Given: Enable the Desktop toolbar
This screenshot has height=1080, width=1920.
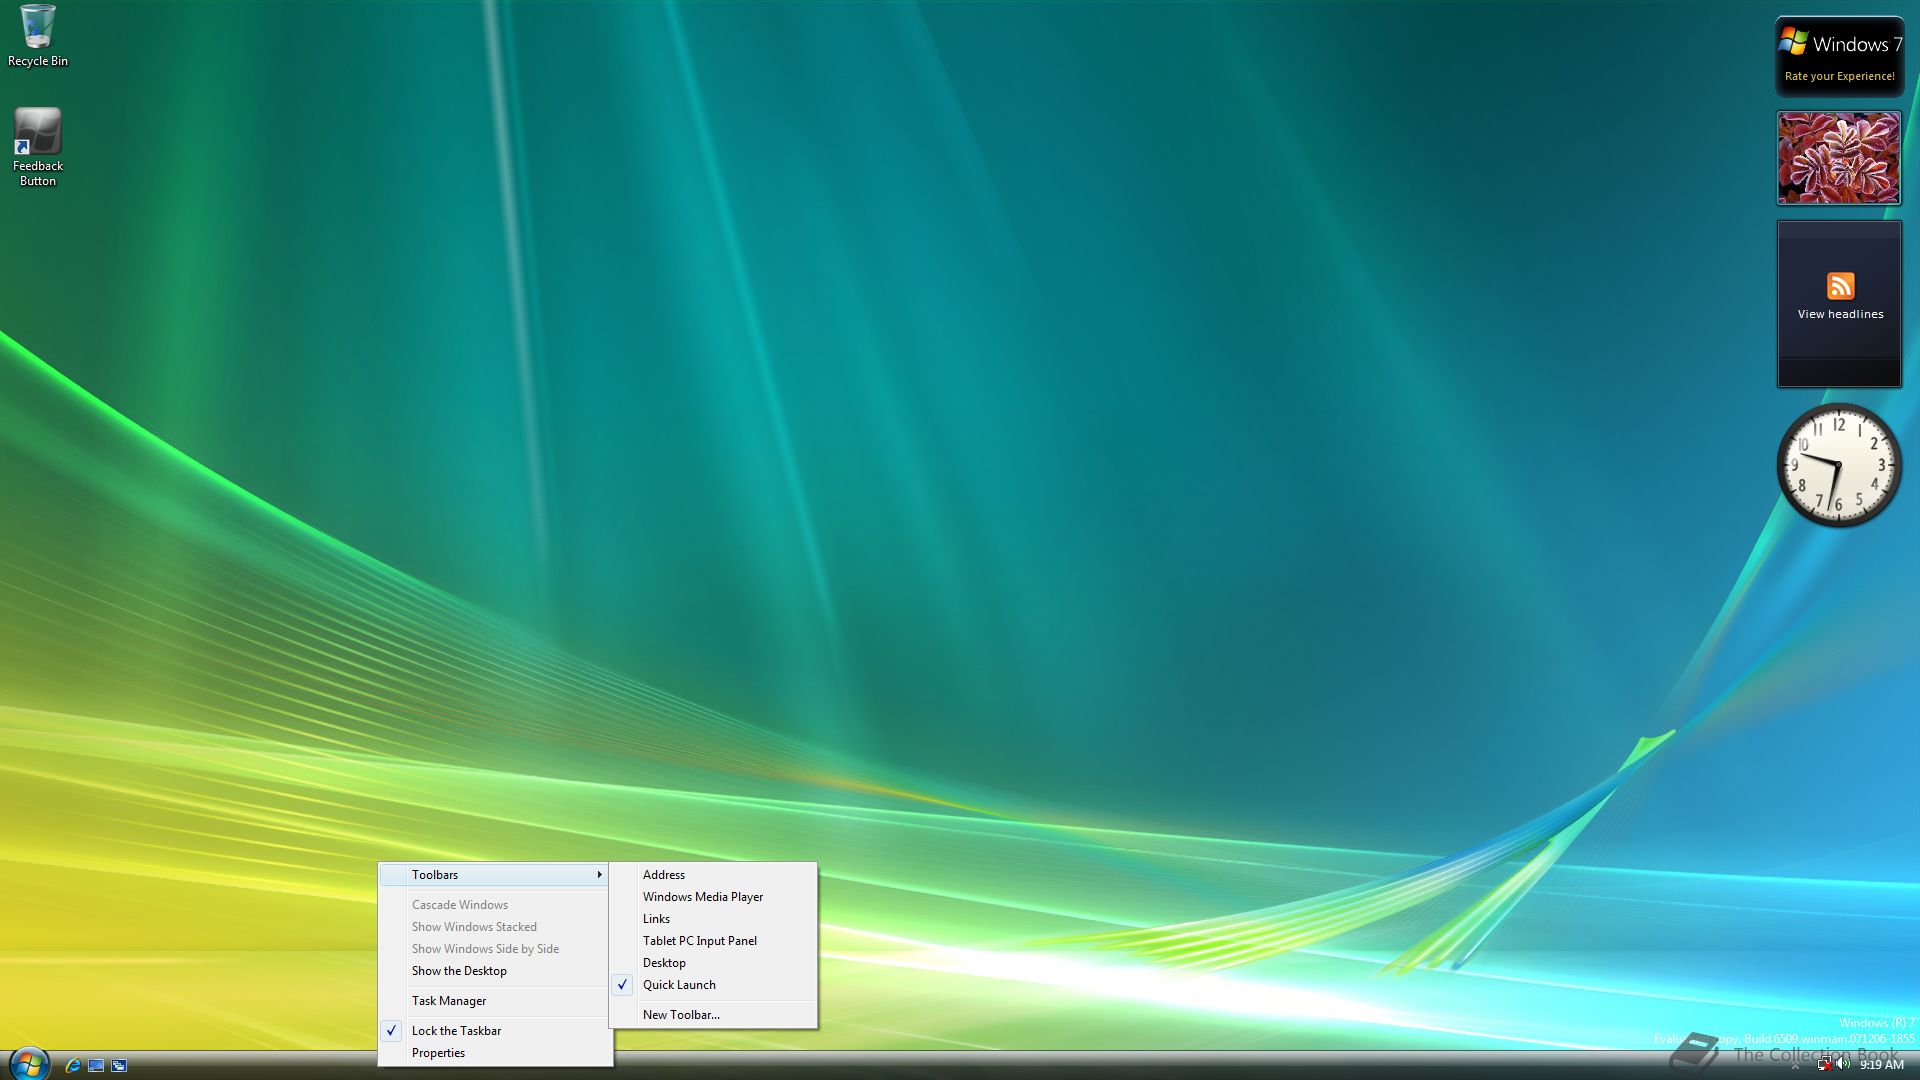Looking at the screenshot, I should pos(713,963).
